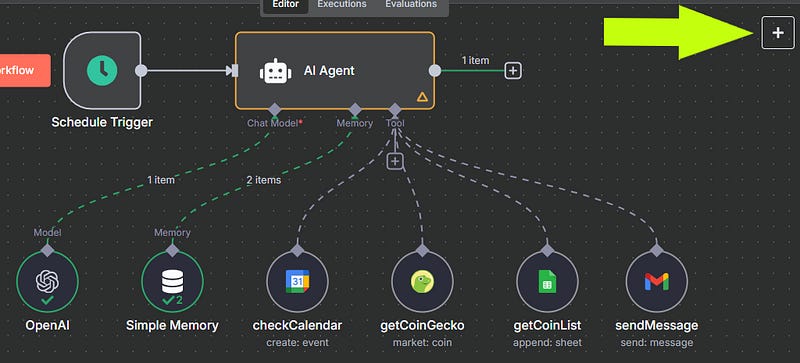Viewport: 800px width, 363px height.
Task: Click 'market: coin' subtitle
Action: click(422, 343)
